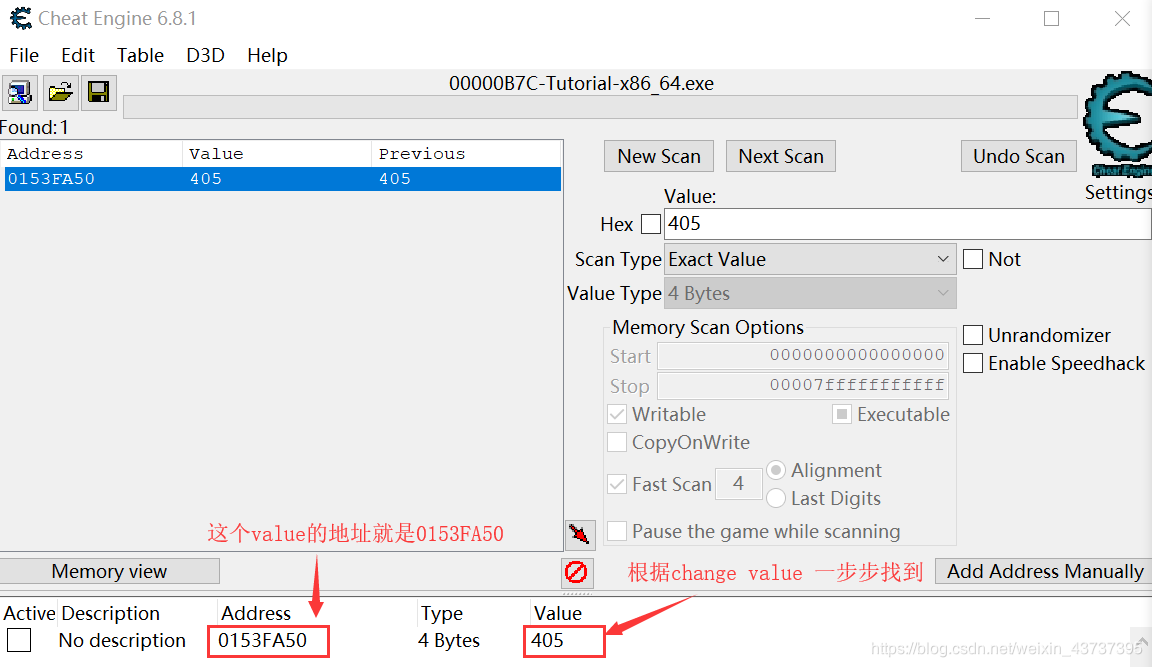Open the File menu
1152x667 pixels.
pyautogui.click(x=24, y=55)
